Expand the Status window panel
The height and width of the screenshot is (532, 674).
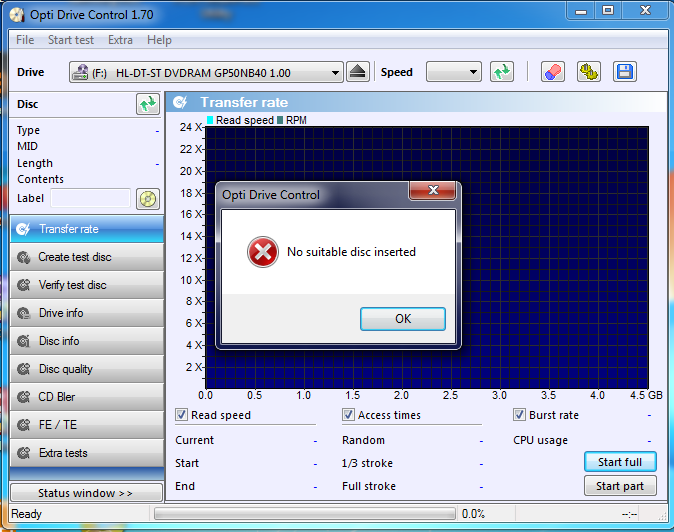tap(86, 492)
